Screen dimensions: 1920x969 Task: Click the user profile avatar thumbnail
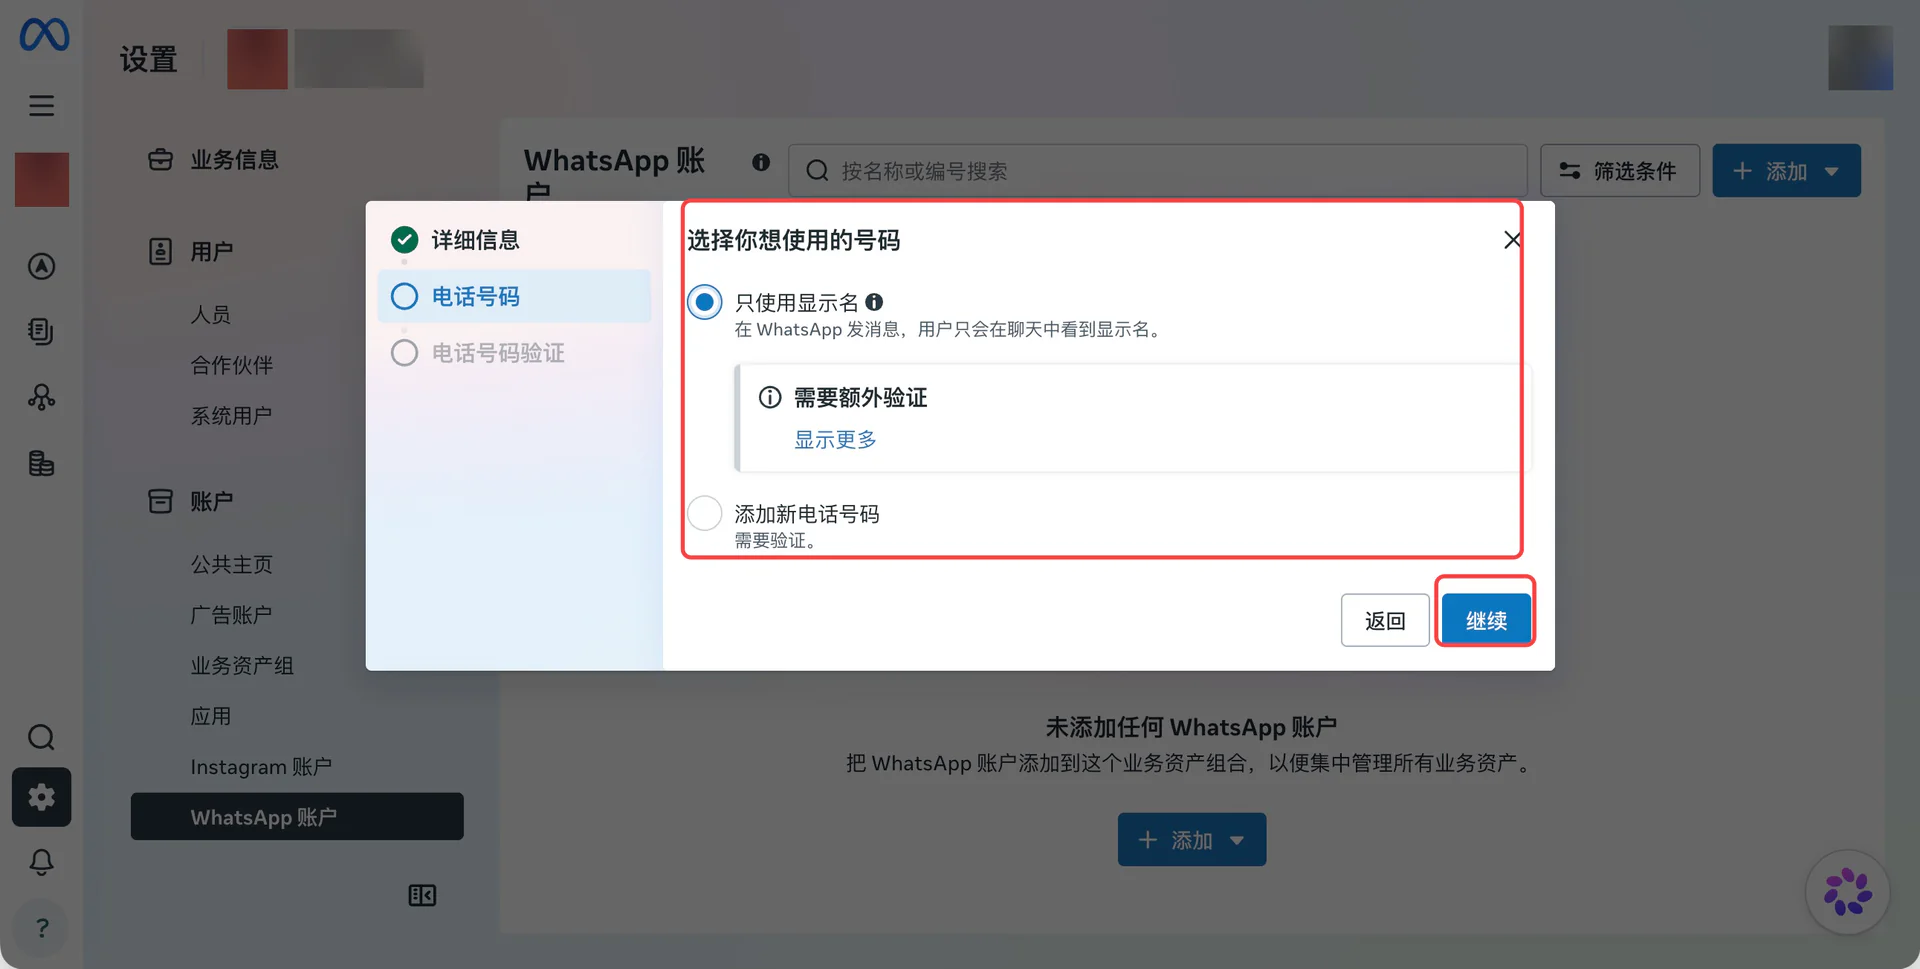[x=1860, y=58]
